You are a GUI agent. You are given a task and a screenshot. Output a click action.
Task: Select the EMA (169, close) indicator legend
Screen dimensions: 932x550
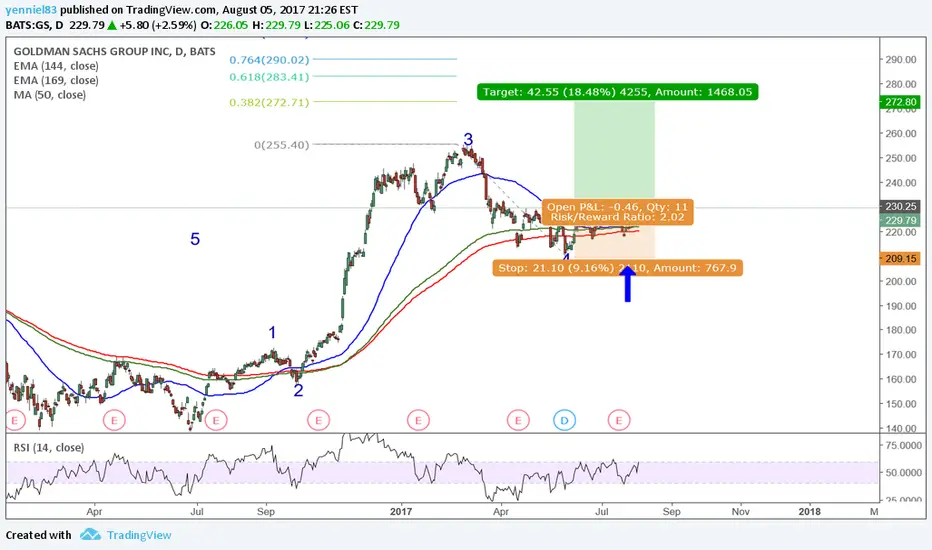56,80
